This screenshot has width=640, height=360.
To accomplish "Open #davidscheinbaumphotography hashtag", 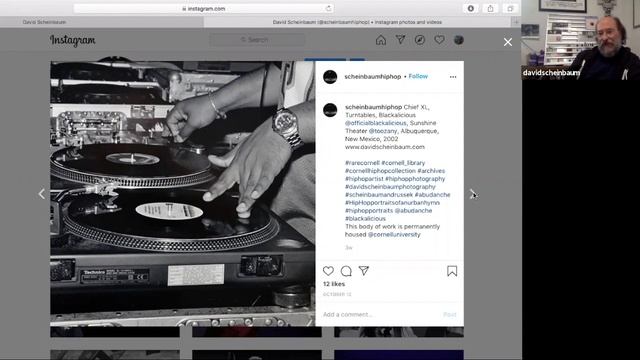I will [390, 187].
